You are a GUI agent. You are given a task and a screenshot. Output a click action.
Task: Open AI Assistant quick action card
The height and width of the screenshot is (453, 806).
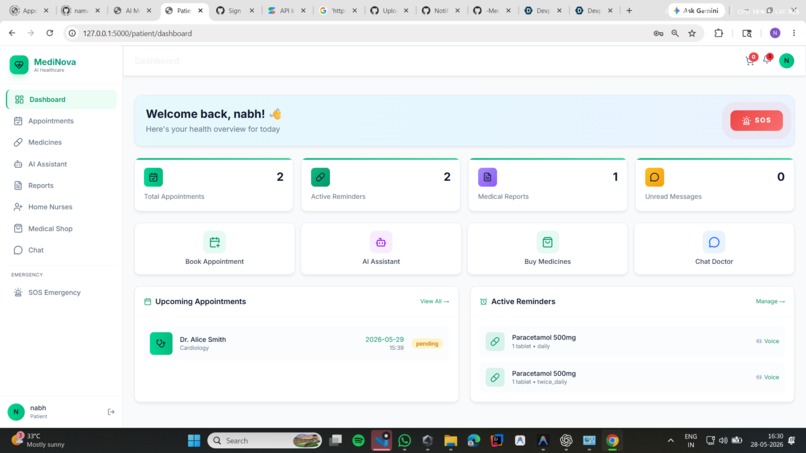(x=381, y=249)
